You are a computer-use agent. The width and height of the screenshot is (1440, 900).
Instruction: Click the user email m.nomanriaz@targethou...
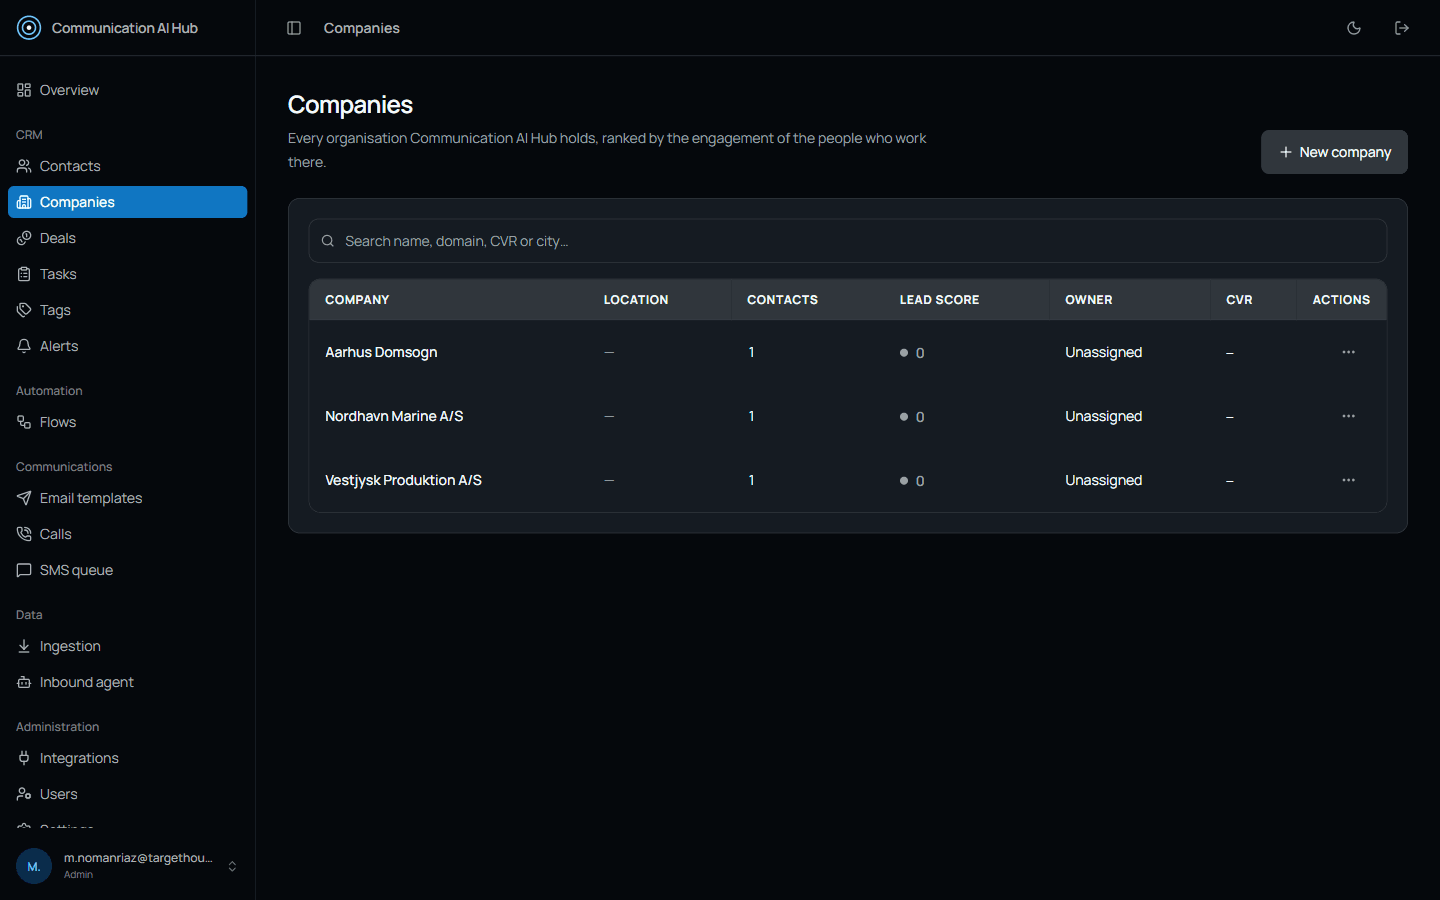point(138,858)
